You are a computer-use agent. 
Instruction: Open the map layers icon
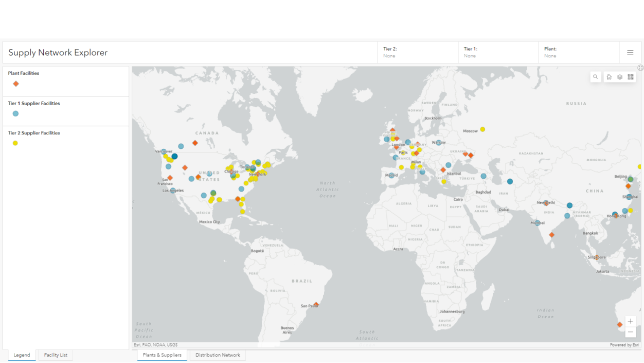pyautogui.click(x=620, y=77)
